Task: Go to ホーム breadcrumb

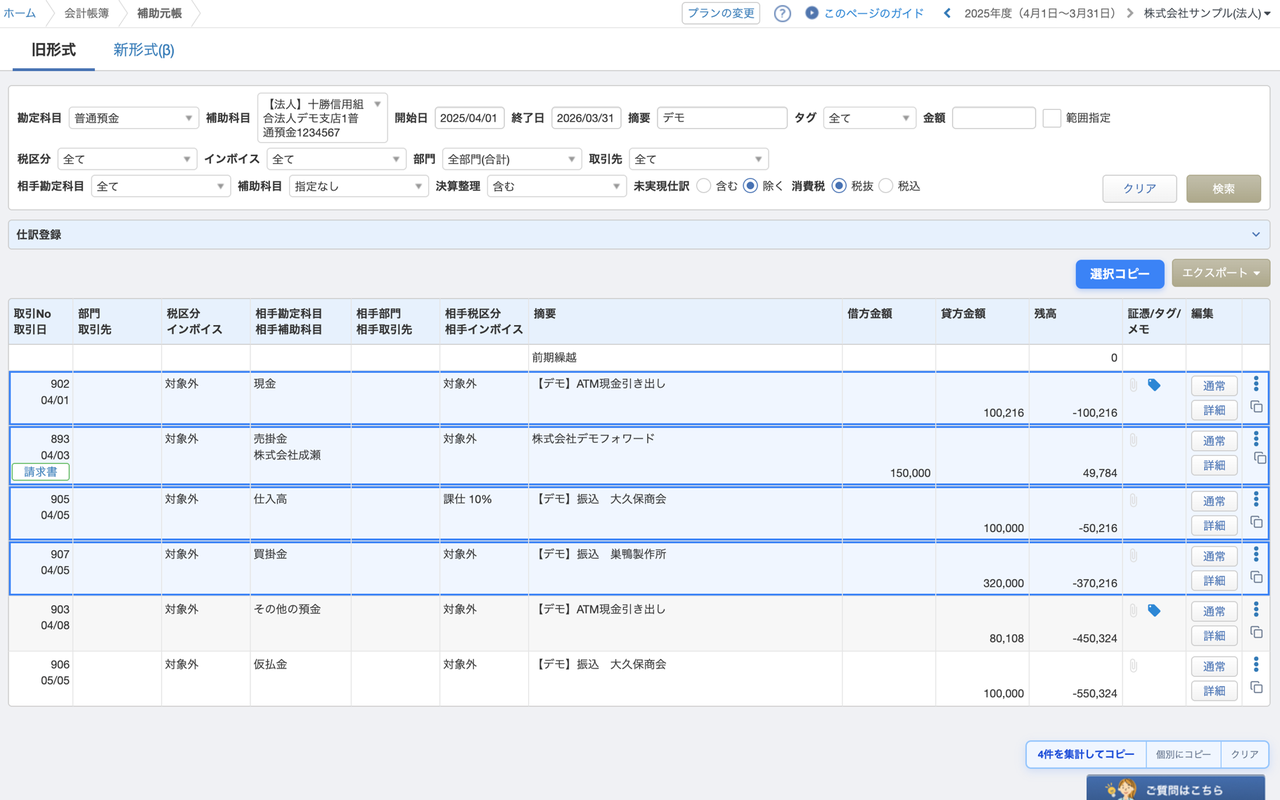Action: 20,14
